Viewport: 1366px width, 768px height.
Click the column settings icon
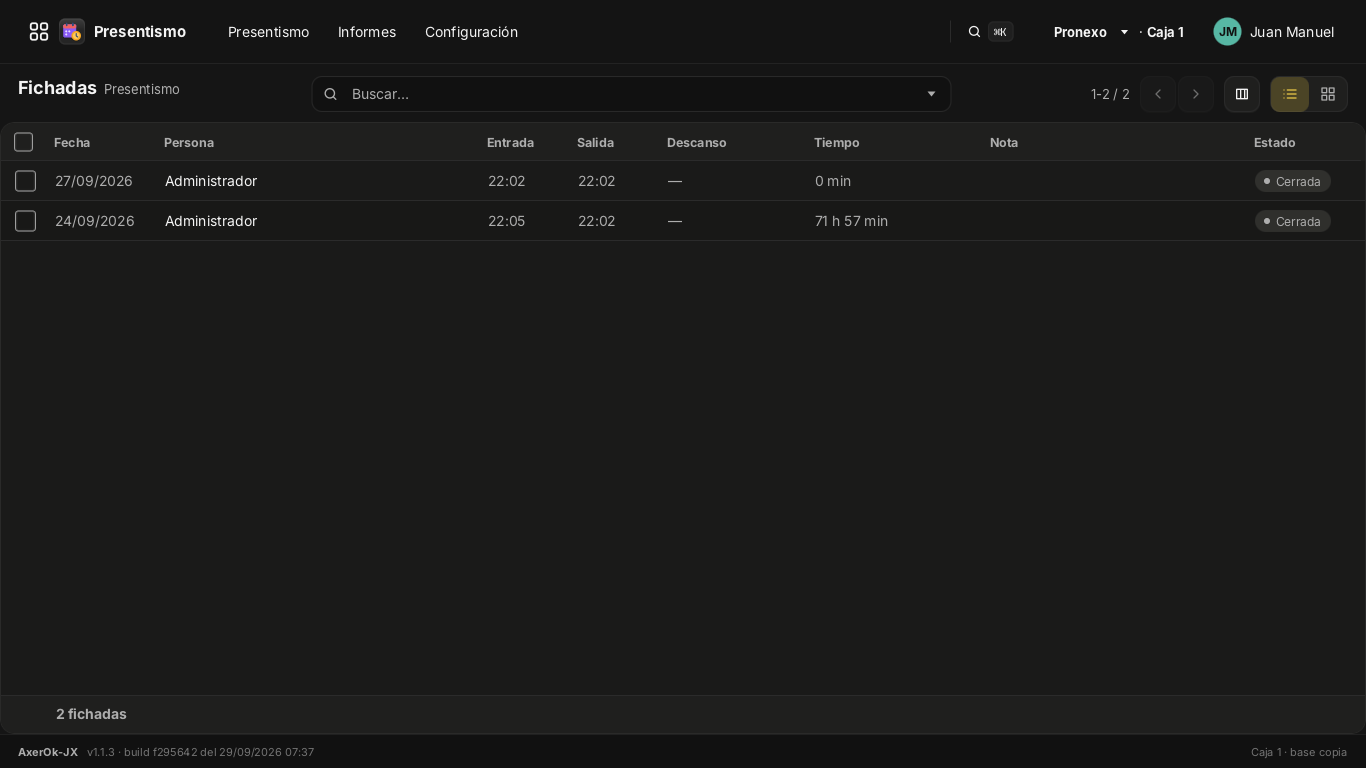pos(1242,94)
